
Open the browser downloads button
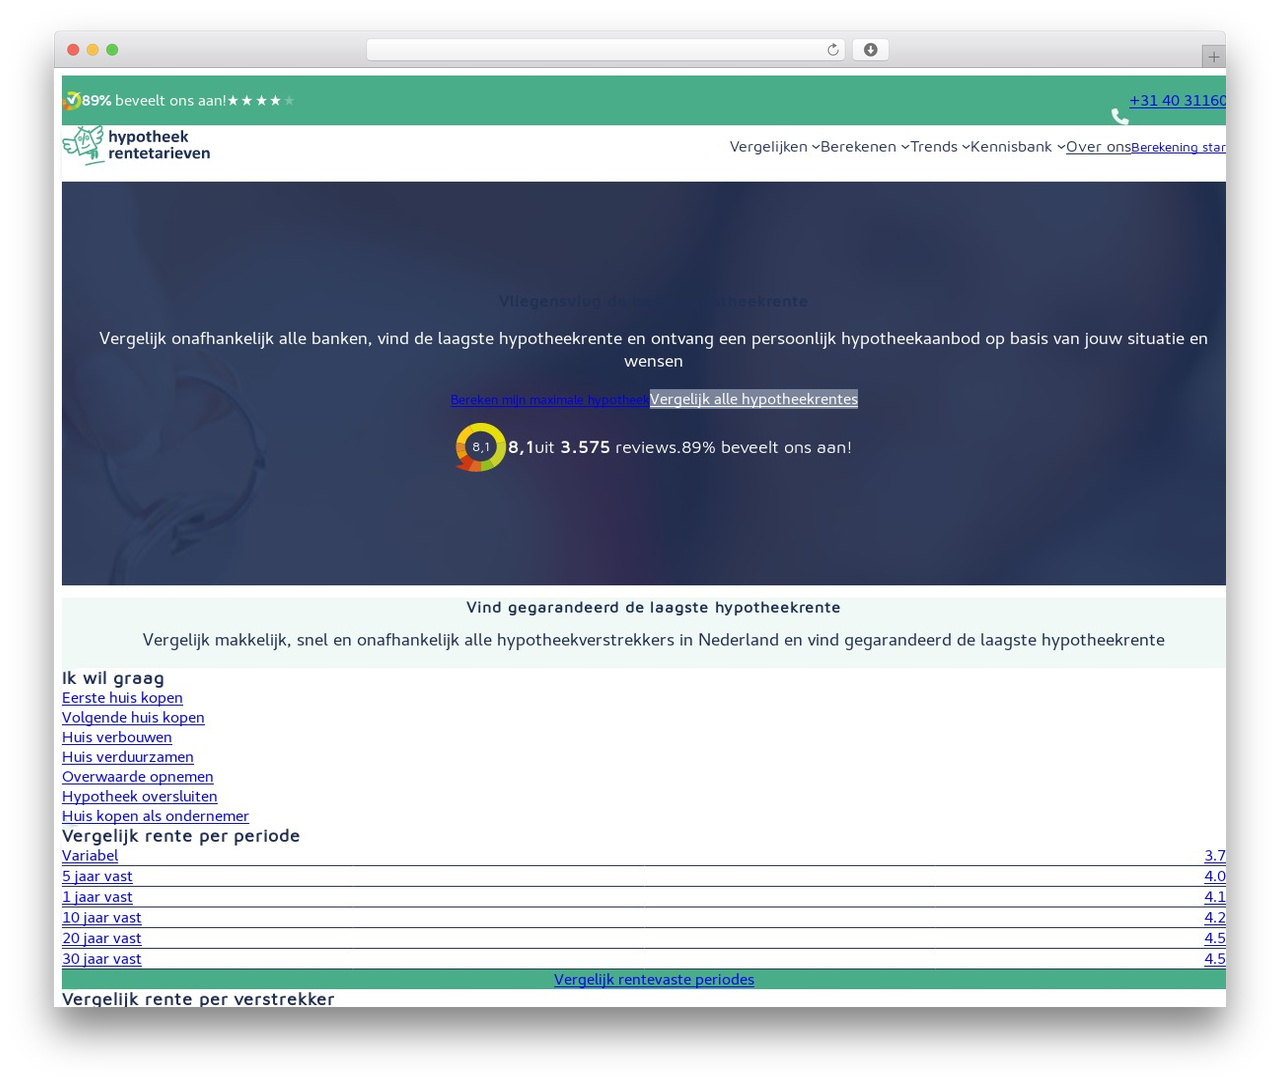point(870,50)
